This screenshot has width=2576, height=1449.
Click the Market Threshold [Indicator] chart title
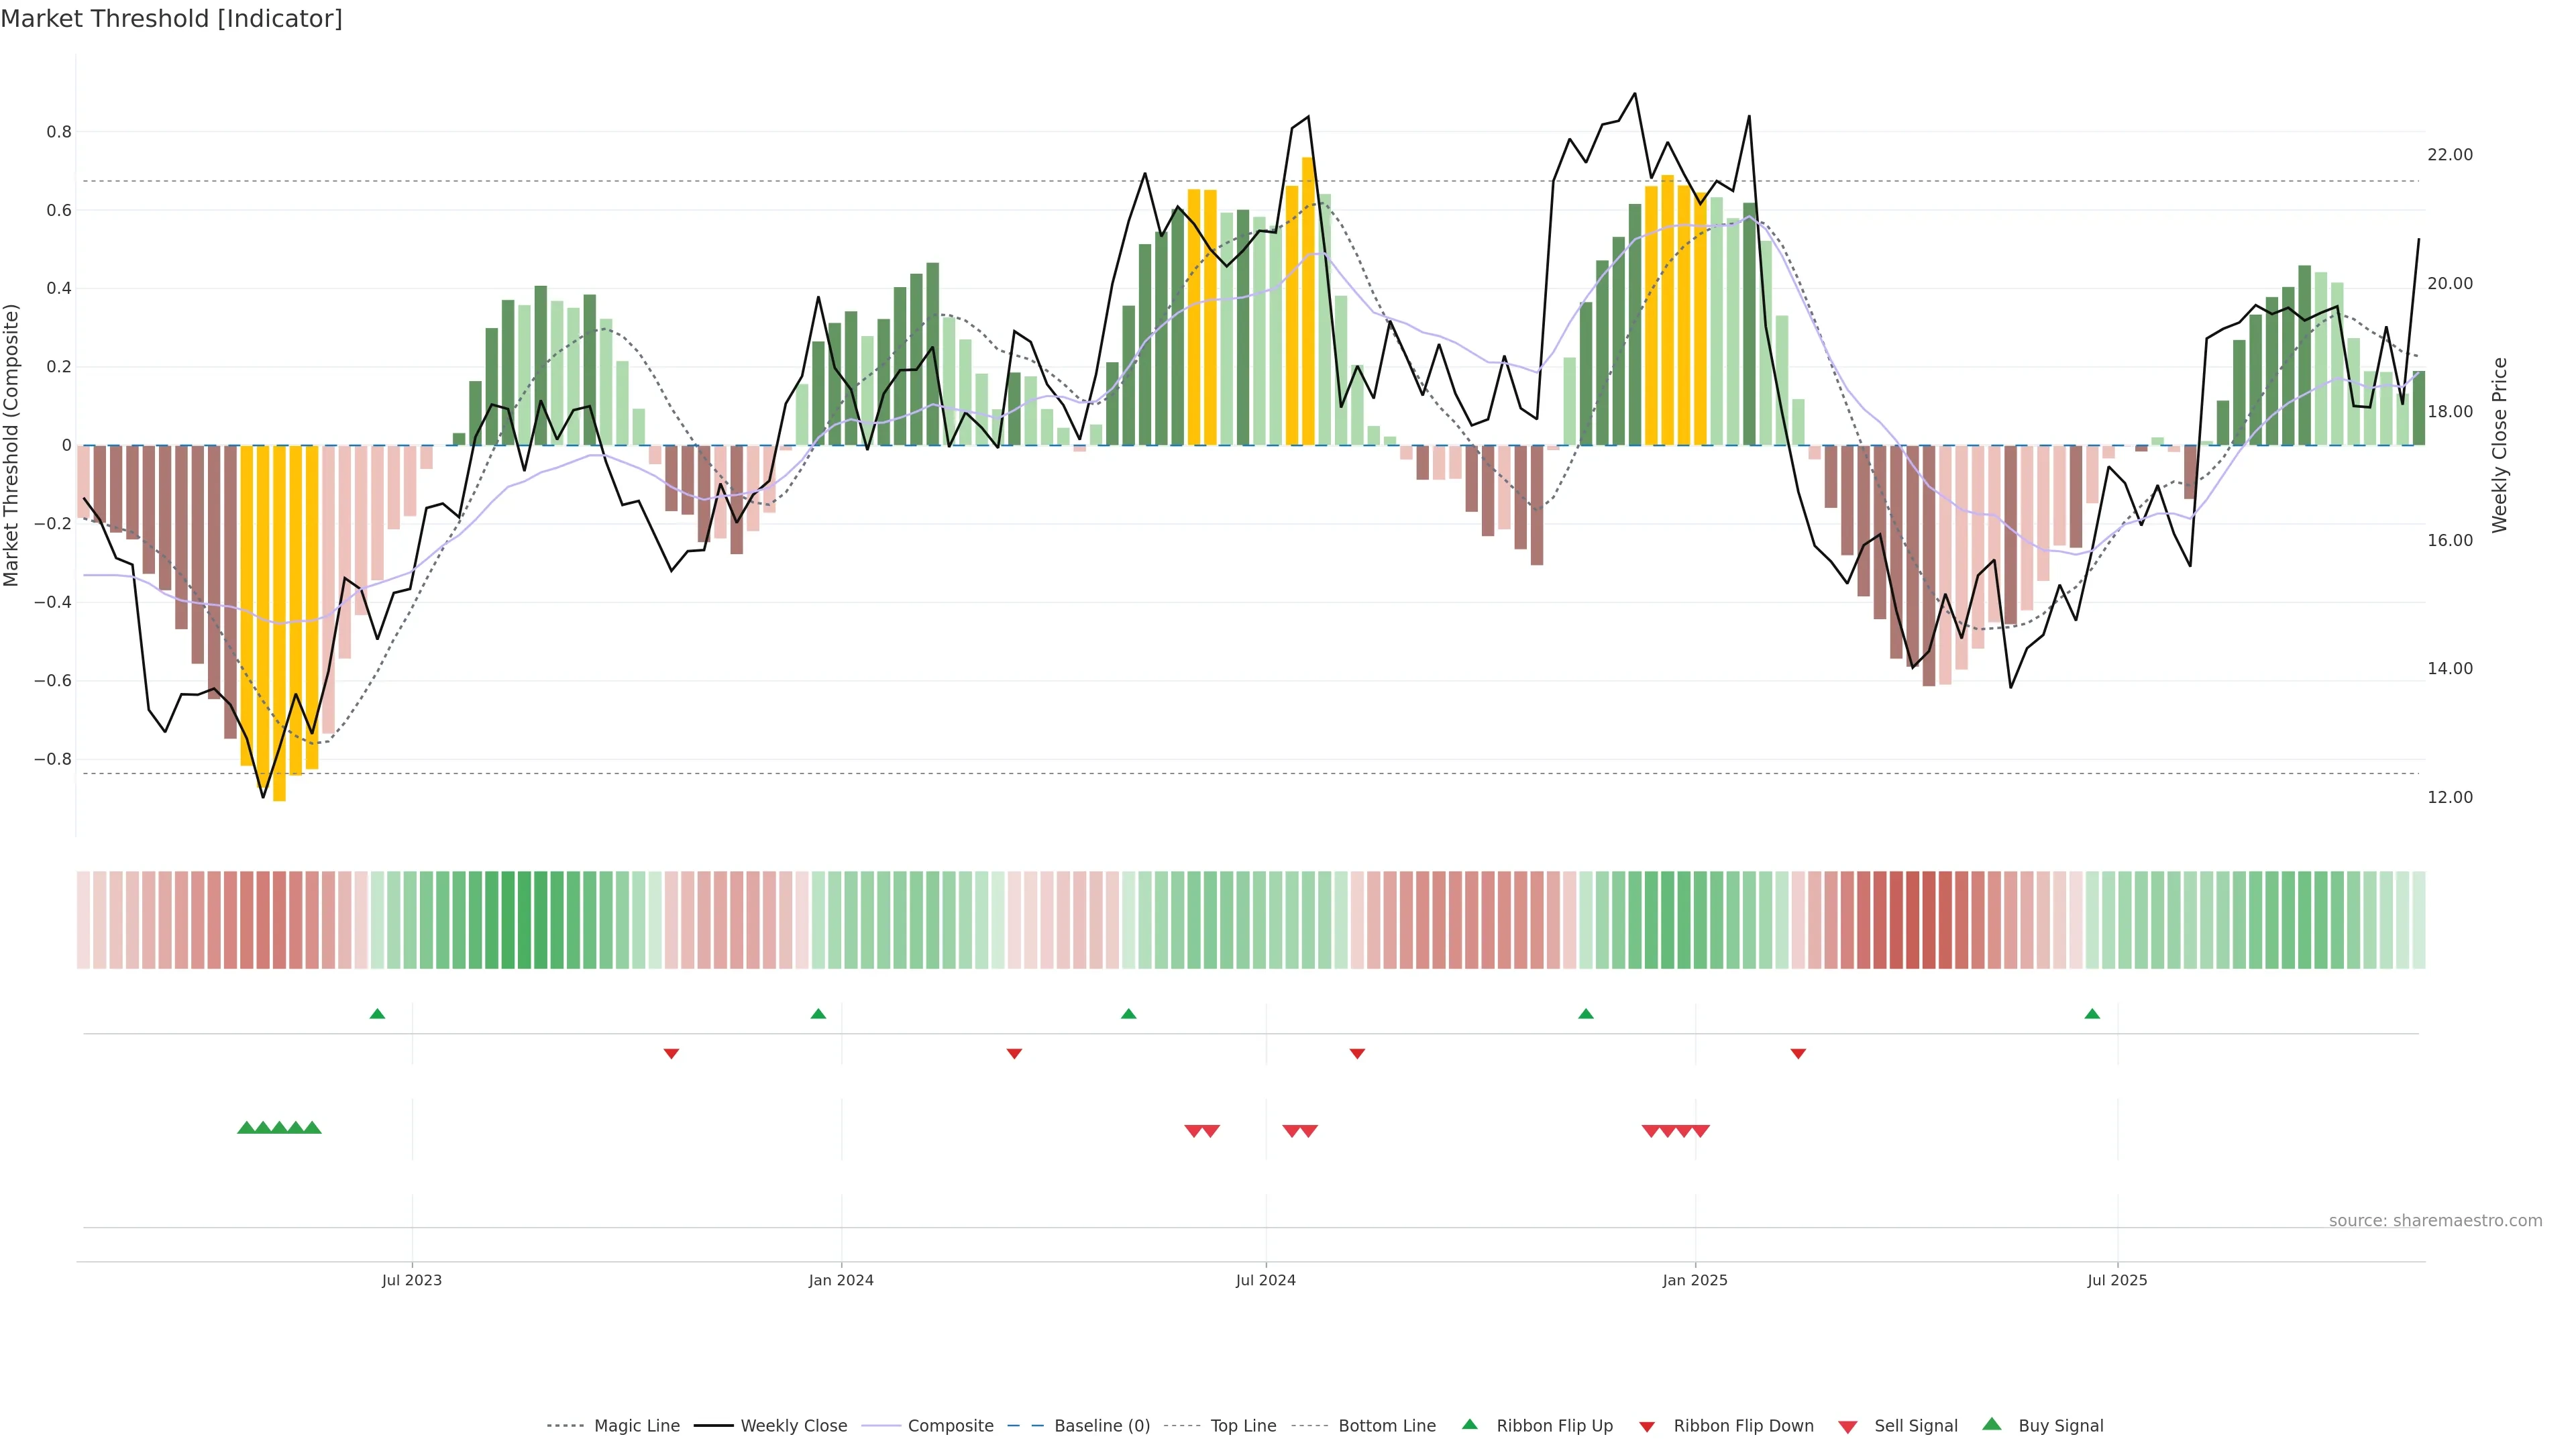[171, 19]
